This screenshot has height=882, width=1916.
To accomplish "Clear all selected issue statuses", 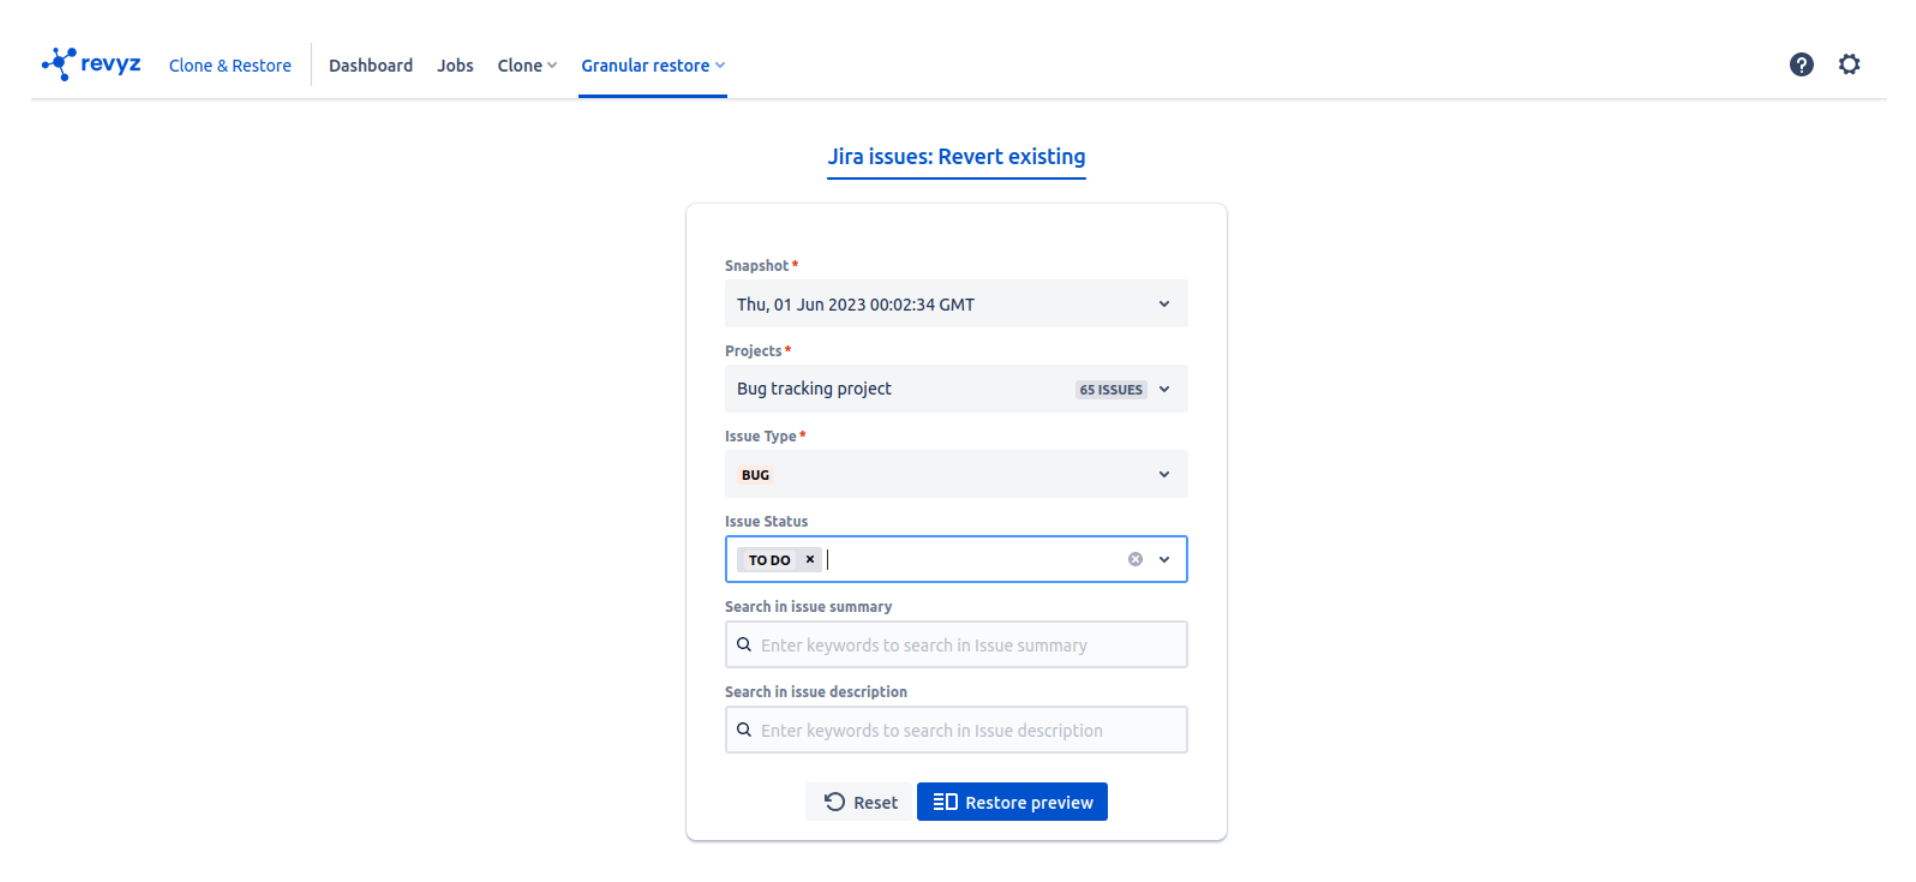I will point(1135,560).
